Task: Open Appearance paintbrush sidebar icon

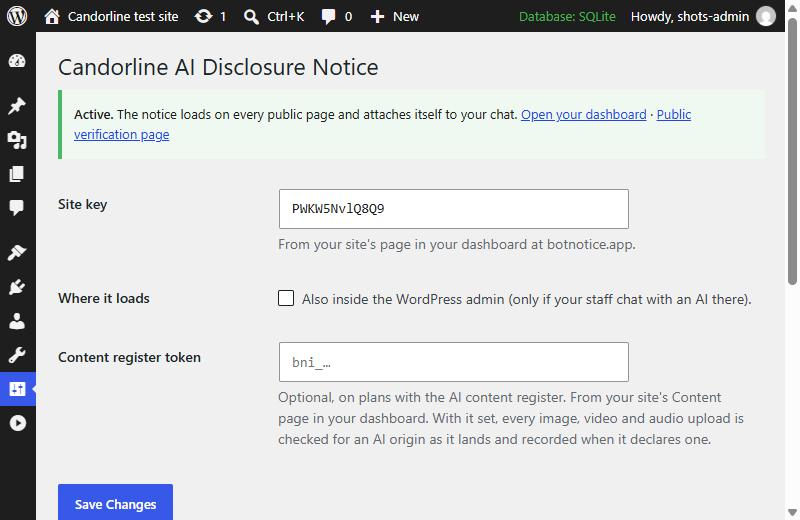Action: [17, 253]
